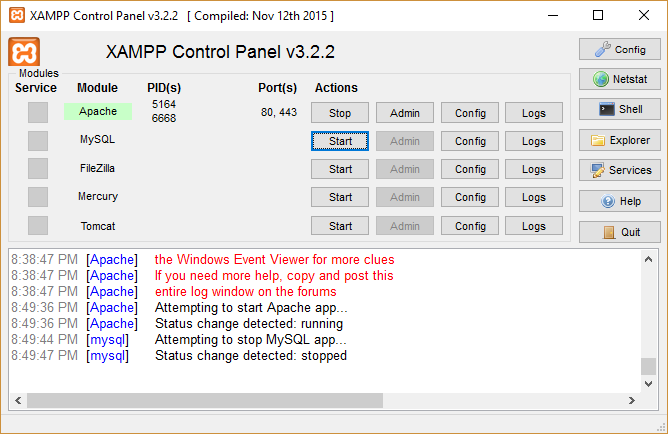Image resolution: width=668 pixels, height=434 pixels.
Task: Open Explorer folder button
Action: tap(619, 140)
